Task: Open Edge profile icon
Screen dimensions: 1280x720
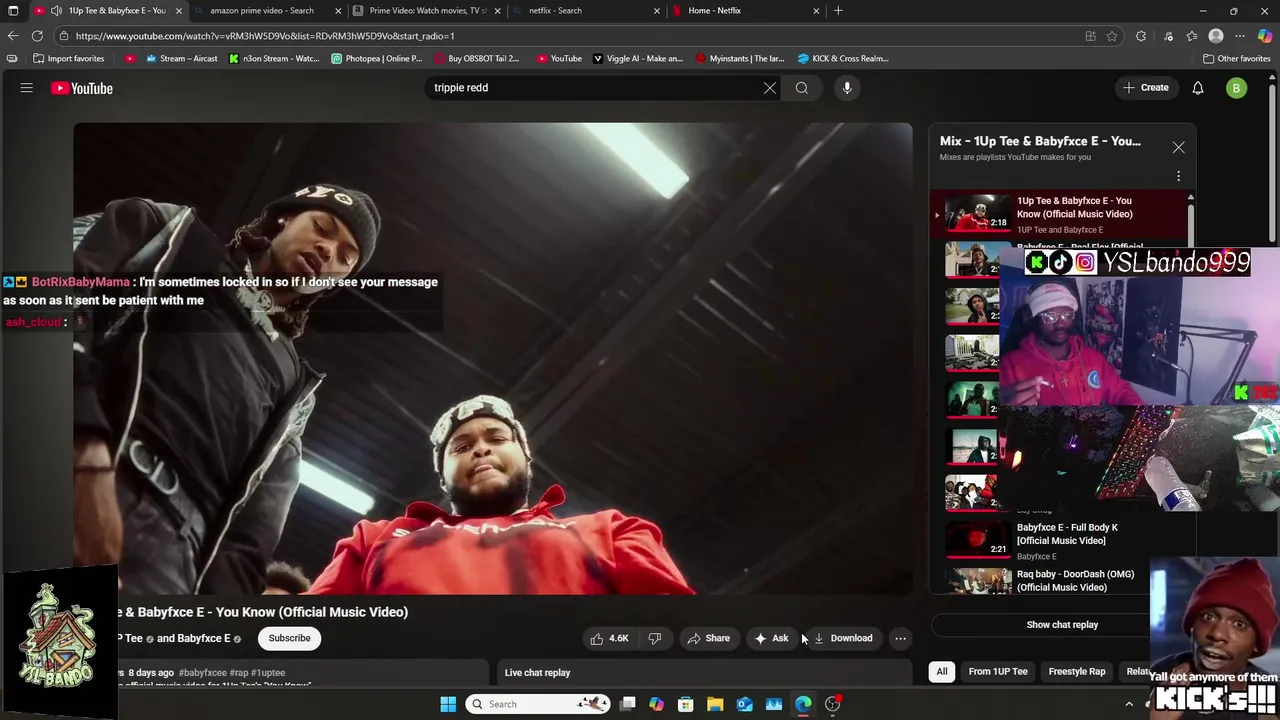Action: [x=1216, y=36]
